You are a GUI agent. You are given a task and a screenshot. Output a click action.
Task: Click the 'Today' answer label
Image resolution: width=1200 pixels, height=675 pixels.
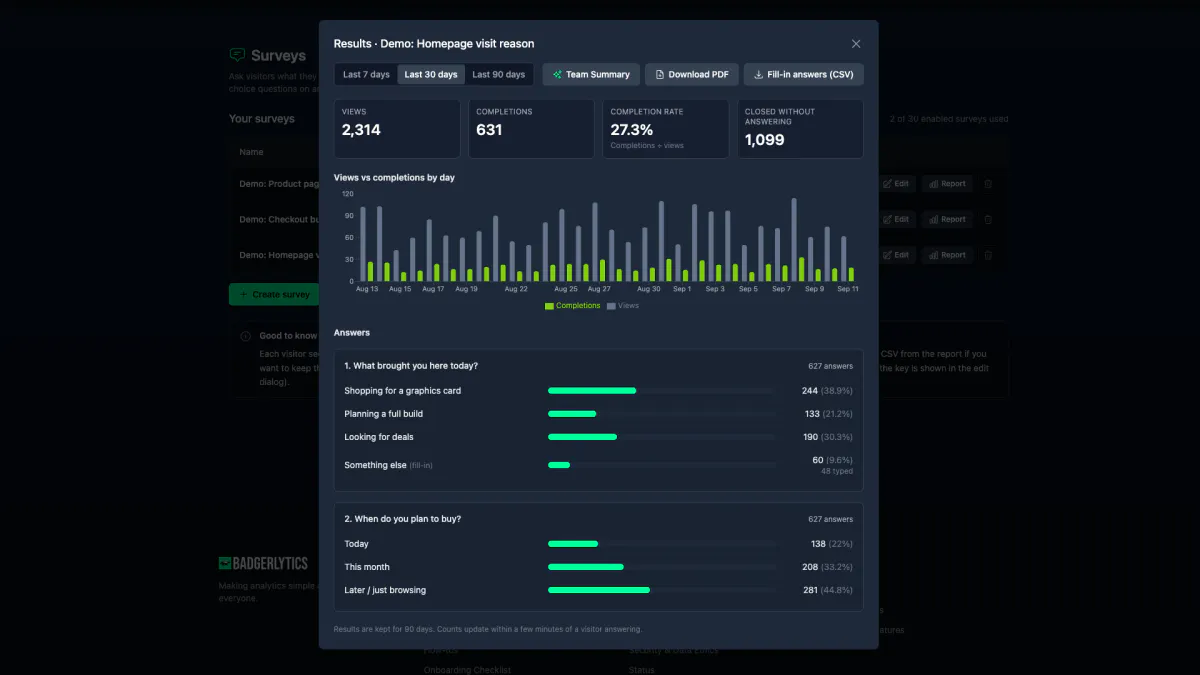point(357,544)
